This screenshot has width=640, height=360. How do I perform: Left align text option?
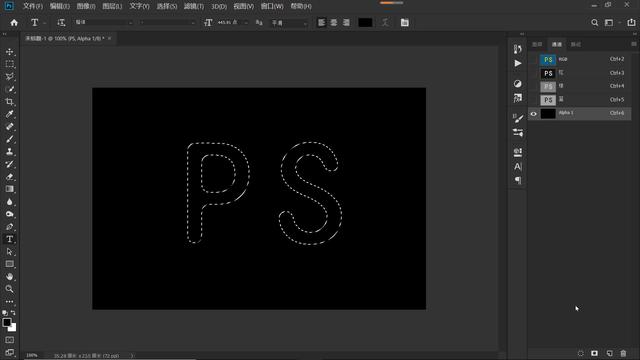point(322,22)
